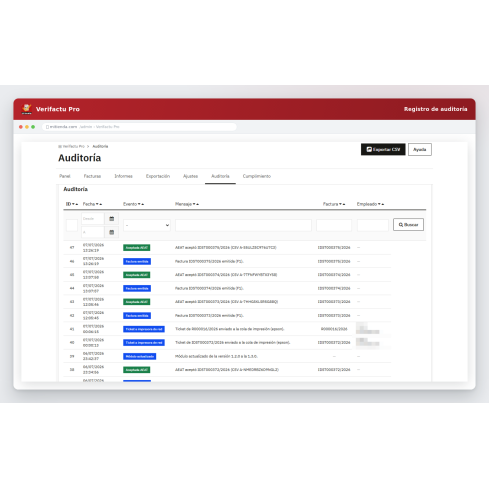The image size is (489, 489).
Task: Open the Informes tab
Action: (x=123, y=176)
